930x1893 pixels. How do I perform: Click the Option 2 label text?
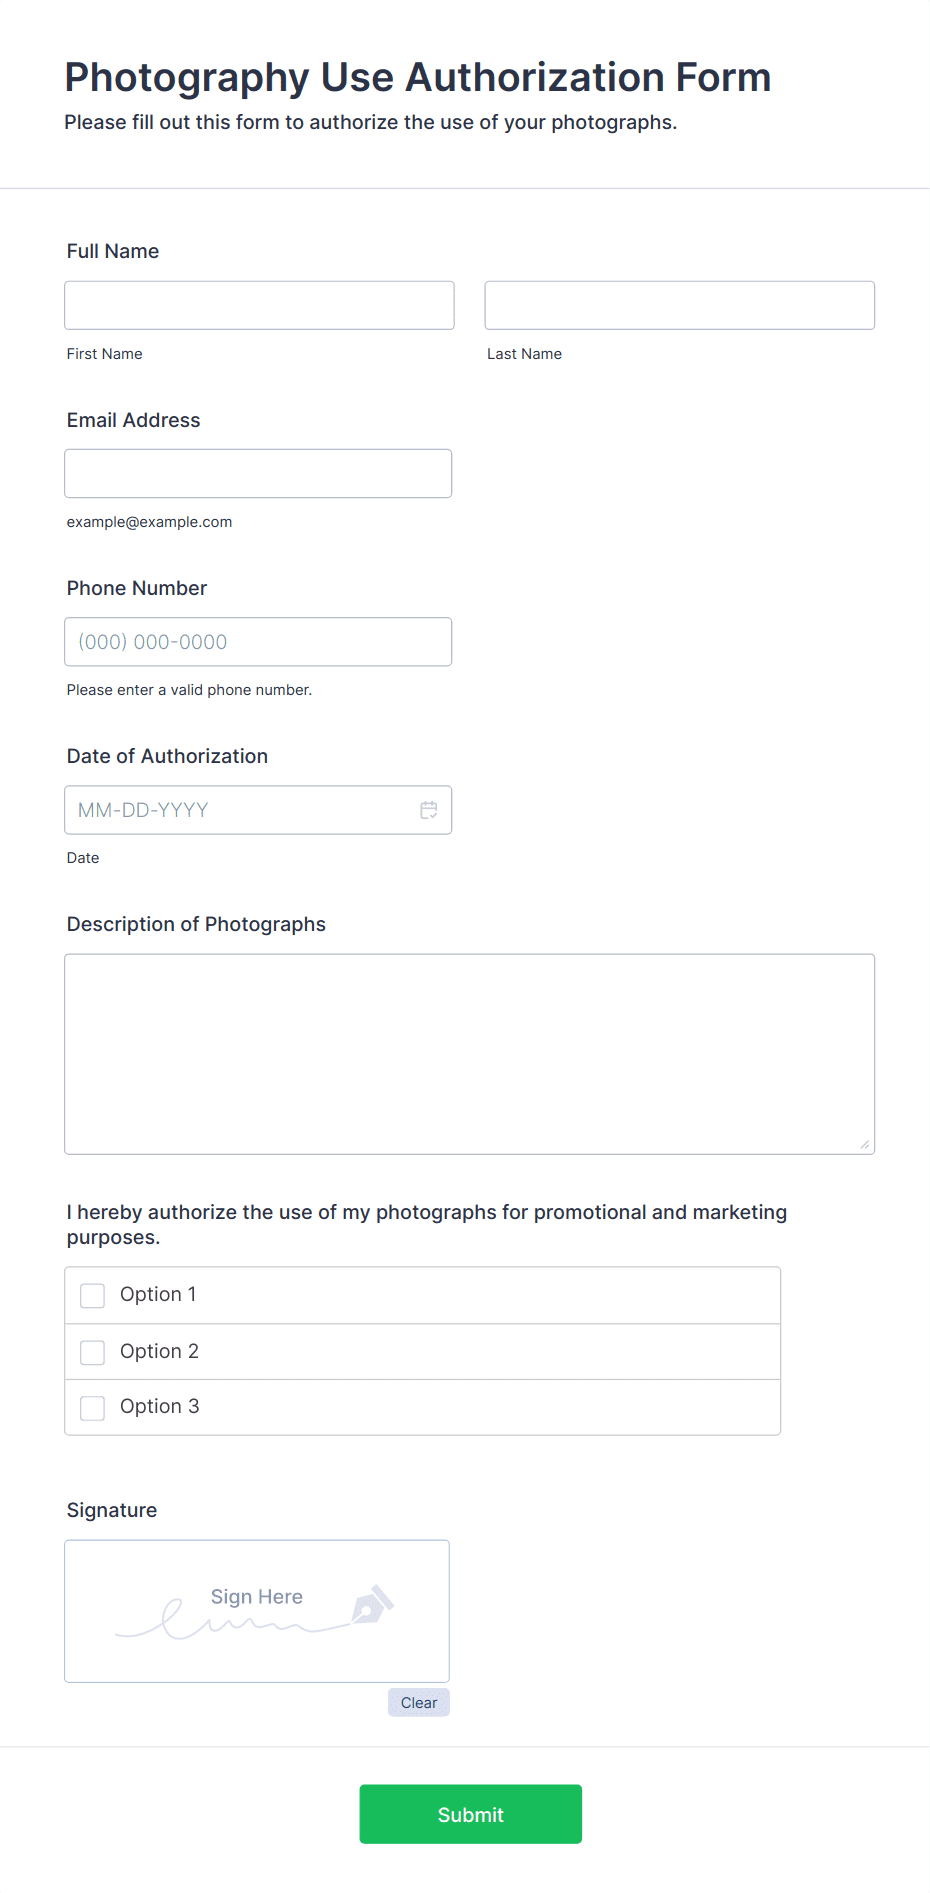coord(159,1351)
